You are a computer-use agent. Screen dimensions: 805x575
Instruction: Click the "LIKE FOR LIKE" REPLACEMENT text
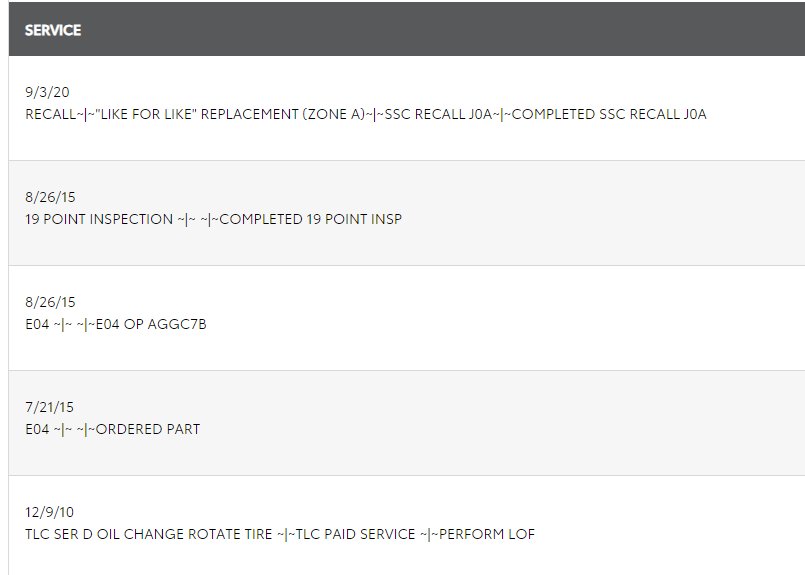[x=198, y=114]
